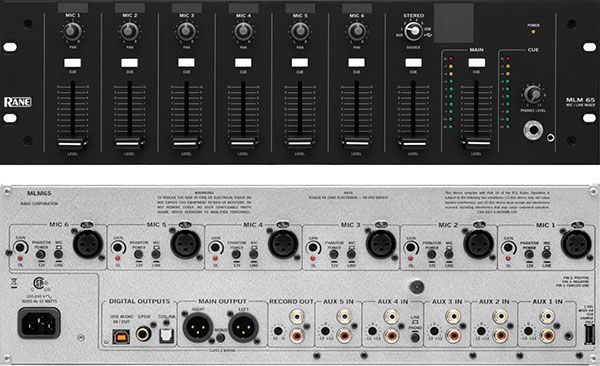This screenshot has width=600, height=366.
Task: Click the AUX 1 IN trim knob
Action: (x=528, y=331)
